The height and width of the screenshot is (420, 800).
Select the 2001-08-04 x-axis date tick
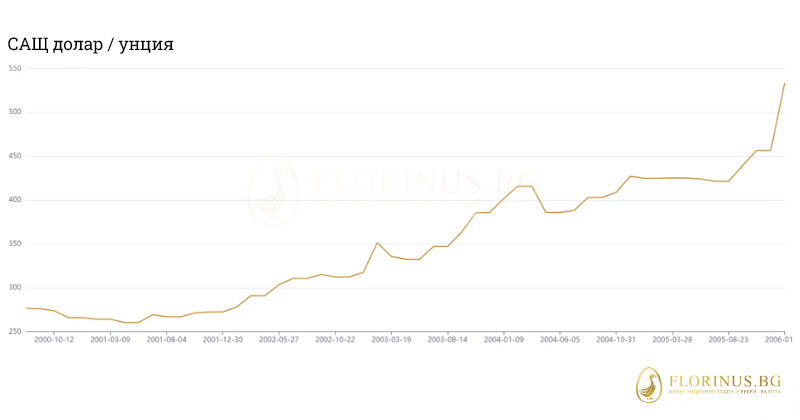167,340
